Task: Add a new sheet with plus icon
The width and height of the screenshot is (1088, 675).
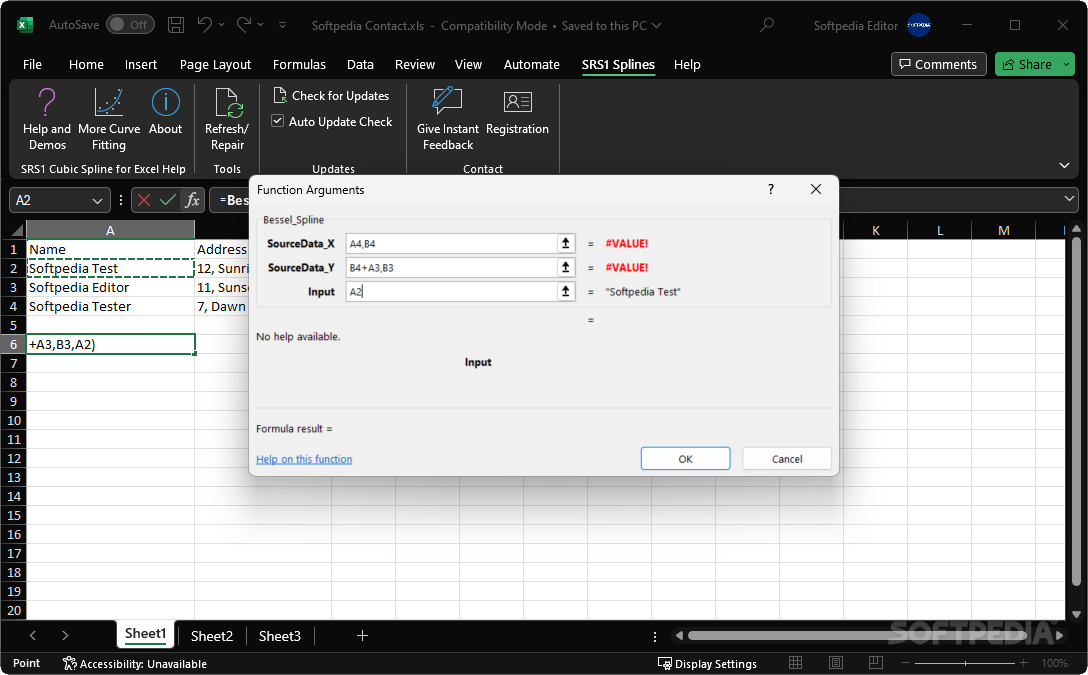Action: 362,635
